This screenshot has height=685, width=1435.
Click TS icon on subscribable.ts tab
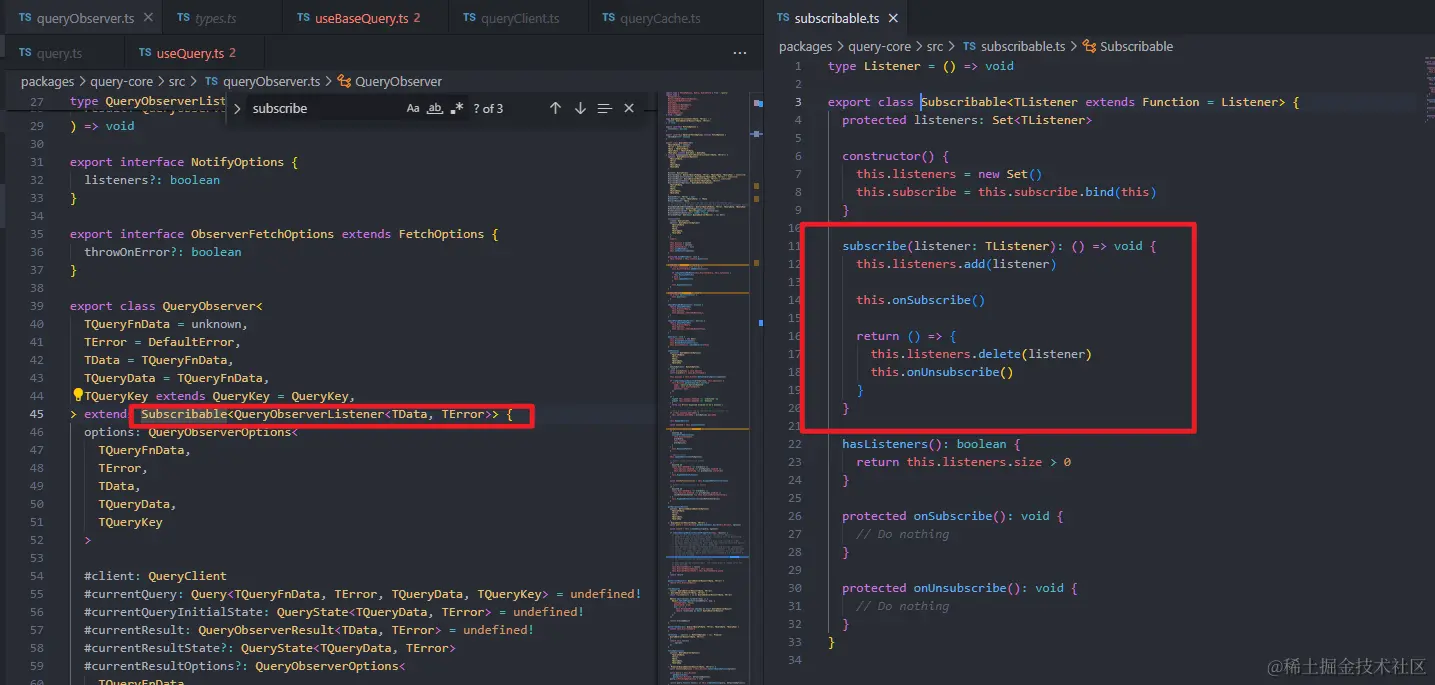783,18
